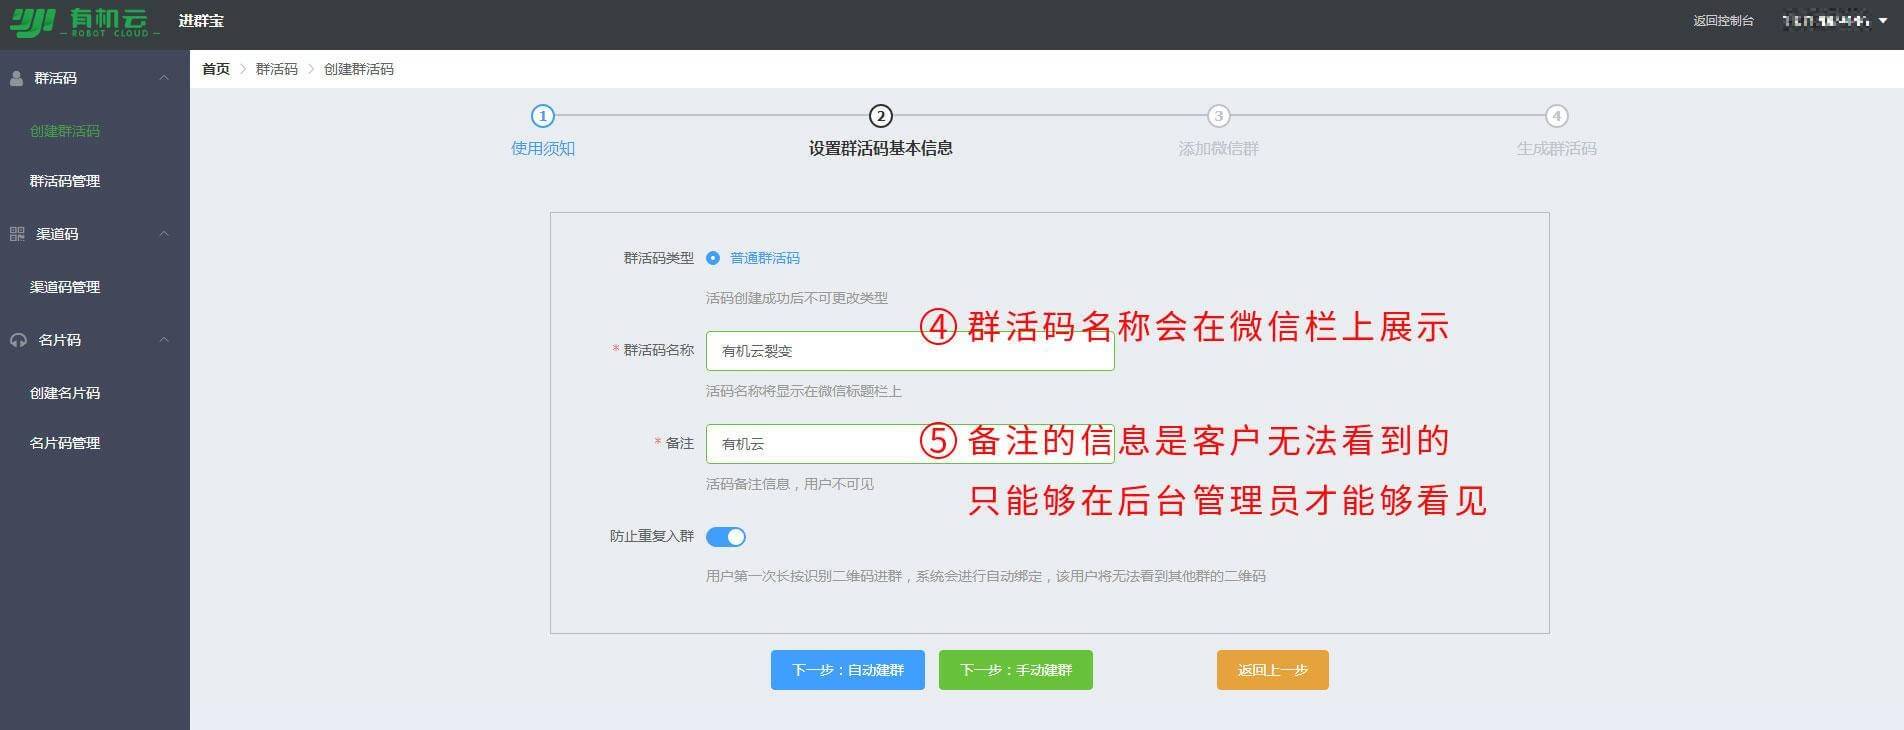Click the 返回控制台 link

click(x=1723, y=21)
